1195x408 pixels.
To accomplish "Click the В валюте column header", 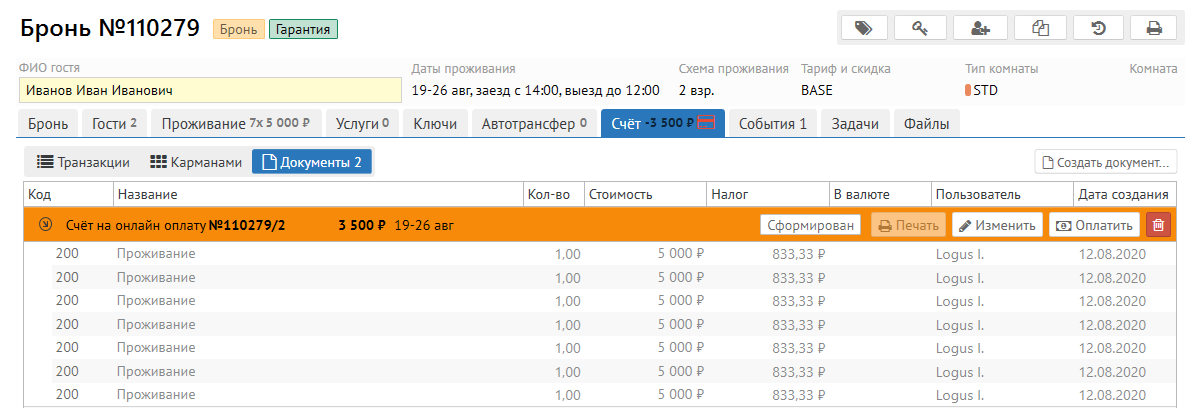I will coord(880,194).
